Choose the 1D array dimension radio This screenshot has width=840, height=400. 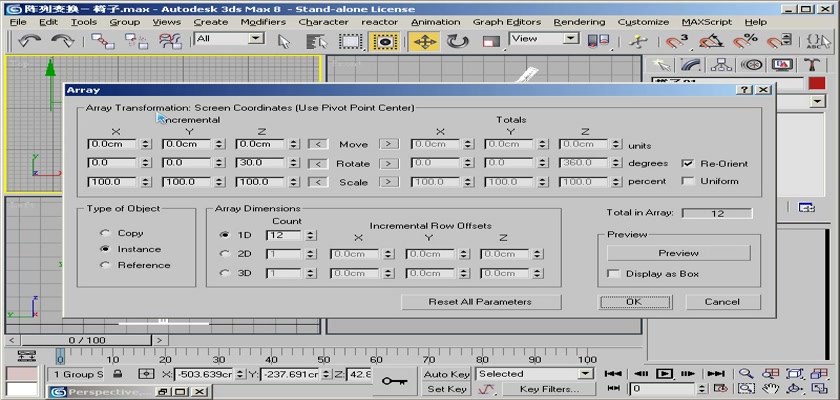coord(224,235)
